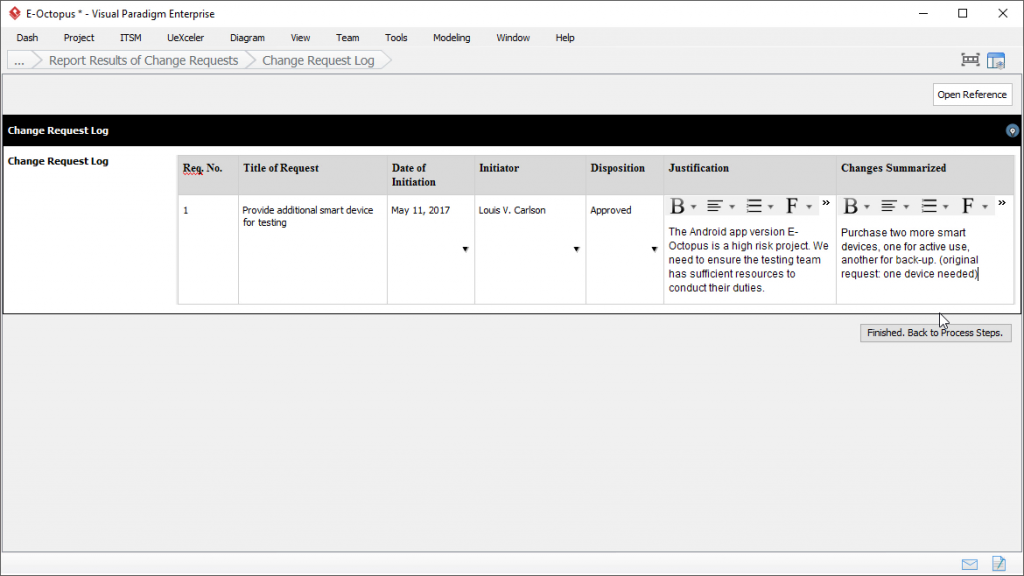Open the Initiator dropdown for Louis V. Carlson
The width and height of the screenshot is (1024, 576).
pyautogui.click(x=575, y=250)
